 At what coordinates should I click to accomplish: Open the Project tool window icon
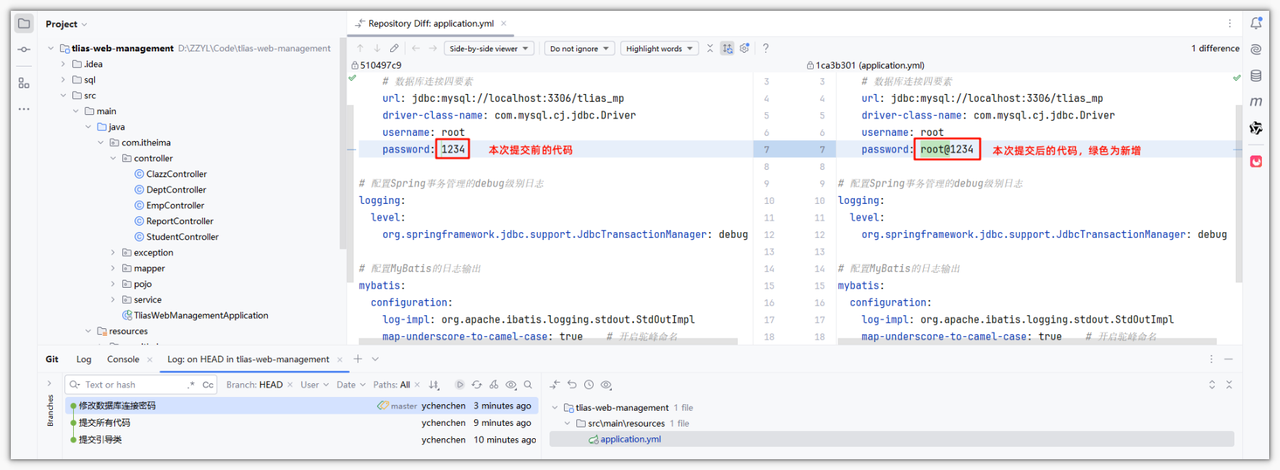pyautogui.click(x=24, y=24)
